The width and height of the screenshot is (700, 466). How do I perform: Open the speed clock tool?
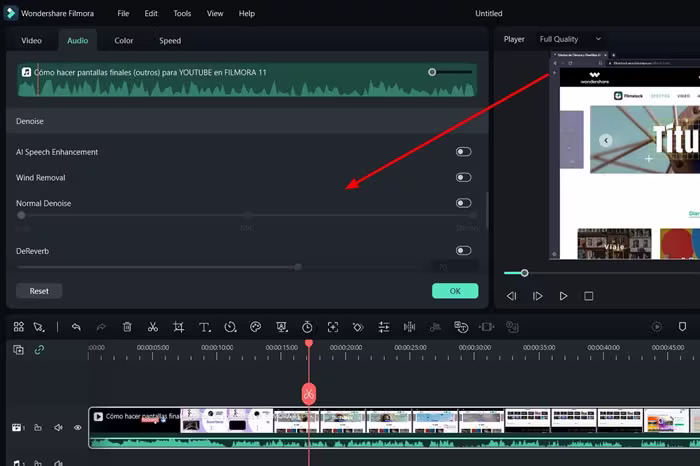click(x=230, y=327)
